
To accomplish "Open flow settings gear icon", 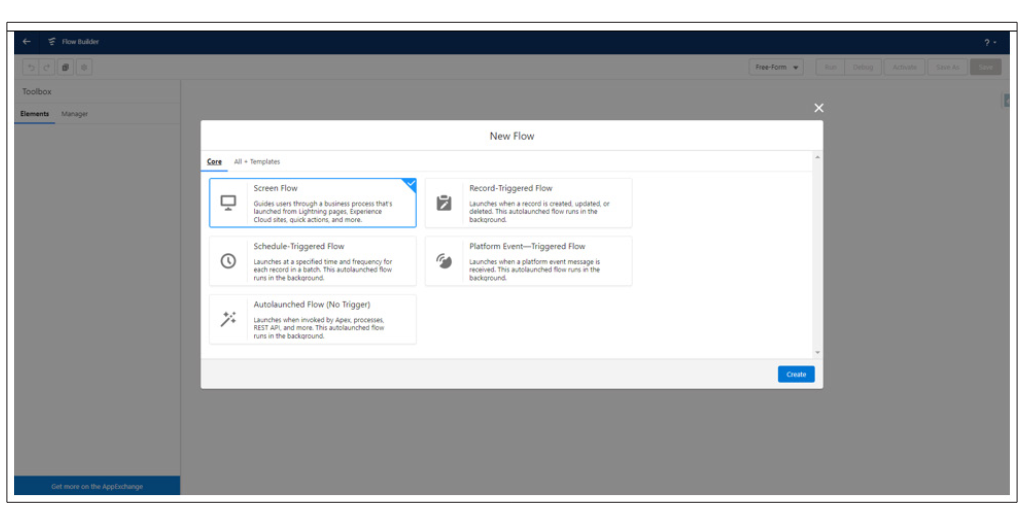I will coord(84,67).
